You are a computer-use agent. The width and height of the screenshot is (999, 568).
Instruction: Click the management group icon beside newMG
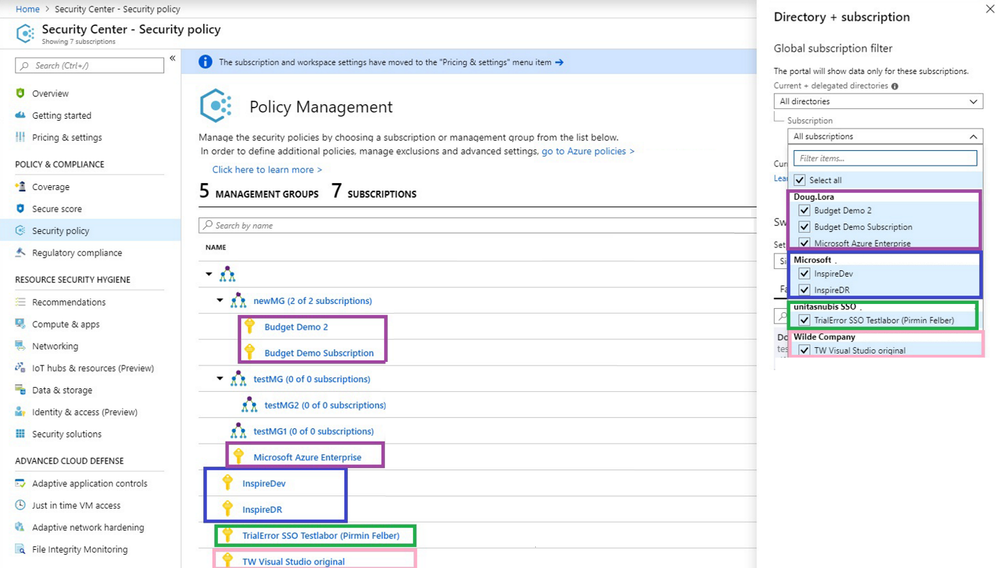tap(238, 301)
